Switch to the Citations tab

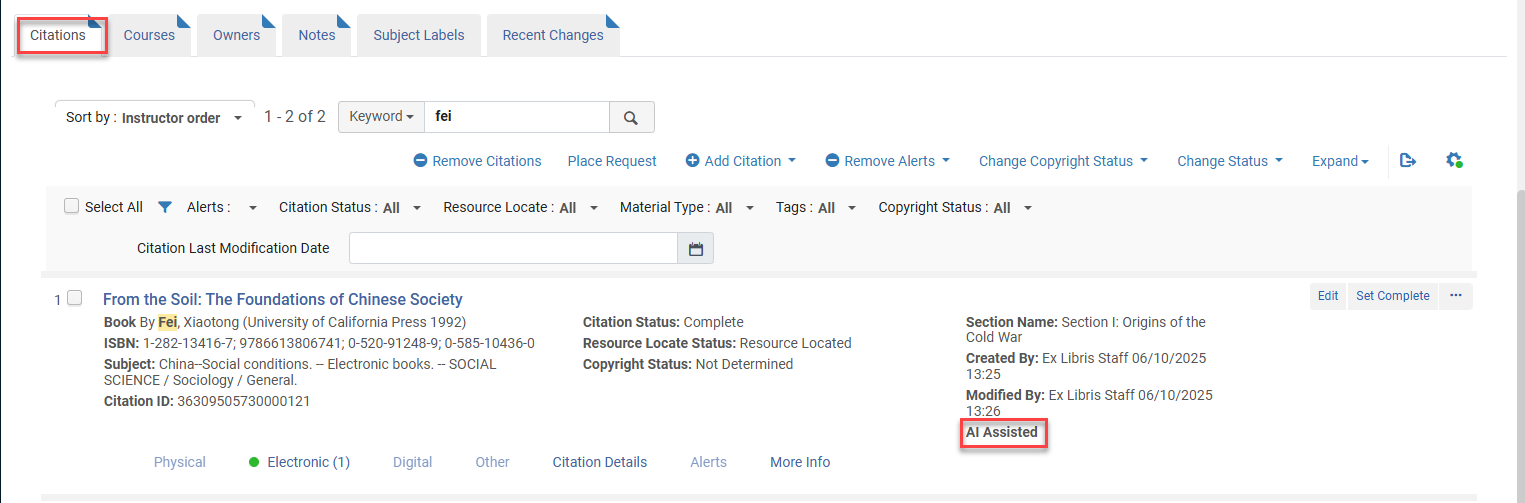58,35
